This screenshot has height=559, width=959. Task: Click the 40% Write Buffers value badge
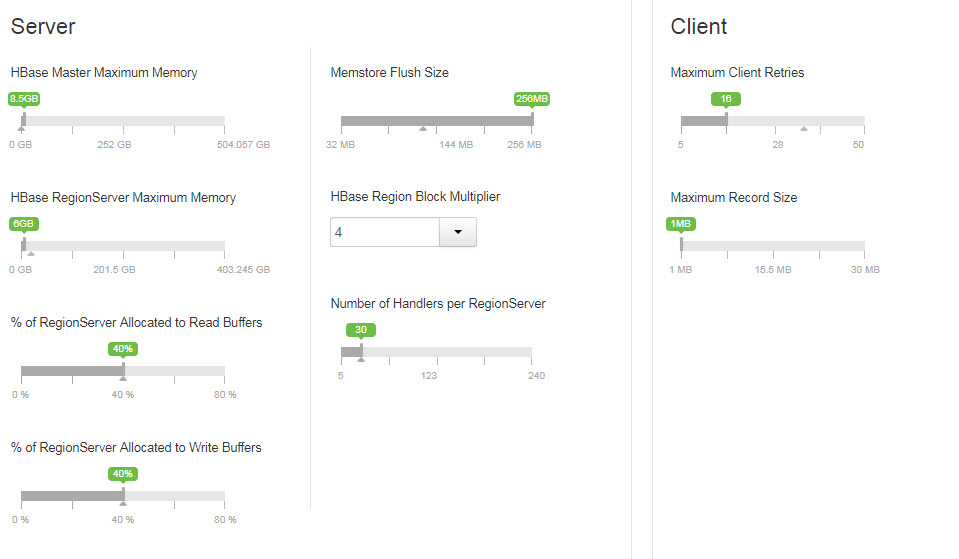[x=123, y=473]
